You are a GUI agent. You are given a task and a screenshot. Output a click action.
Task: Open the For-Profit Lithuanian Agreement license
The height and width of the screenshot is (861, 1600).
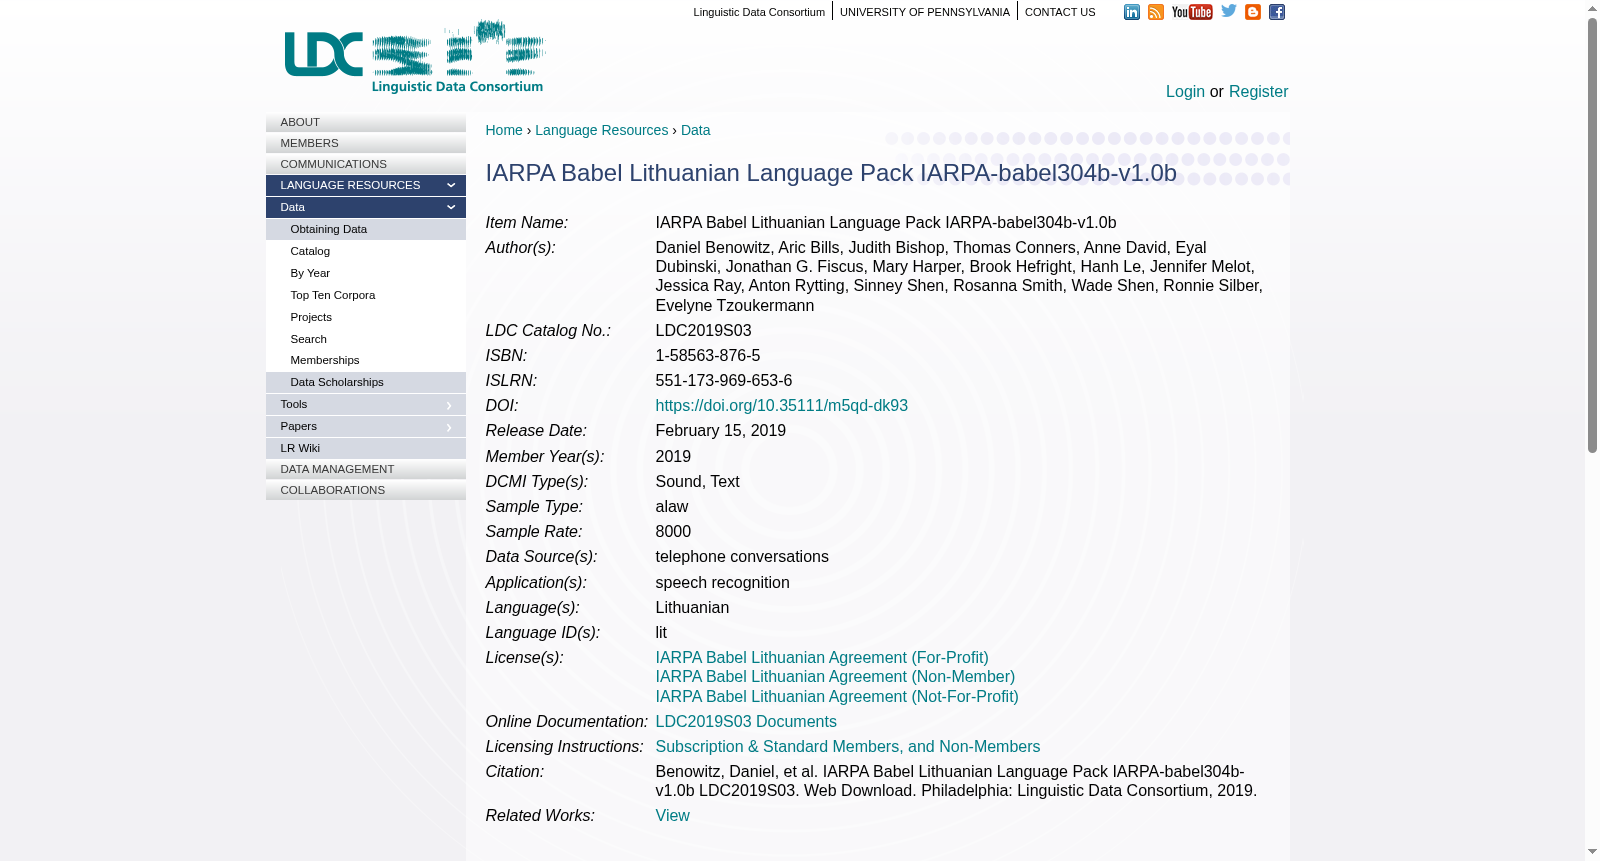822,658
